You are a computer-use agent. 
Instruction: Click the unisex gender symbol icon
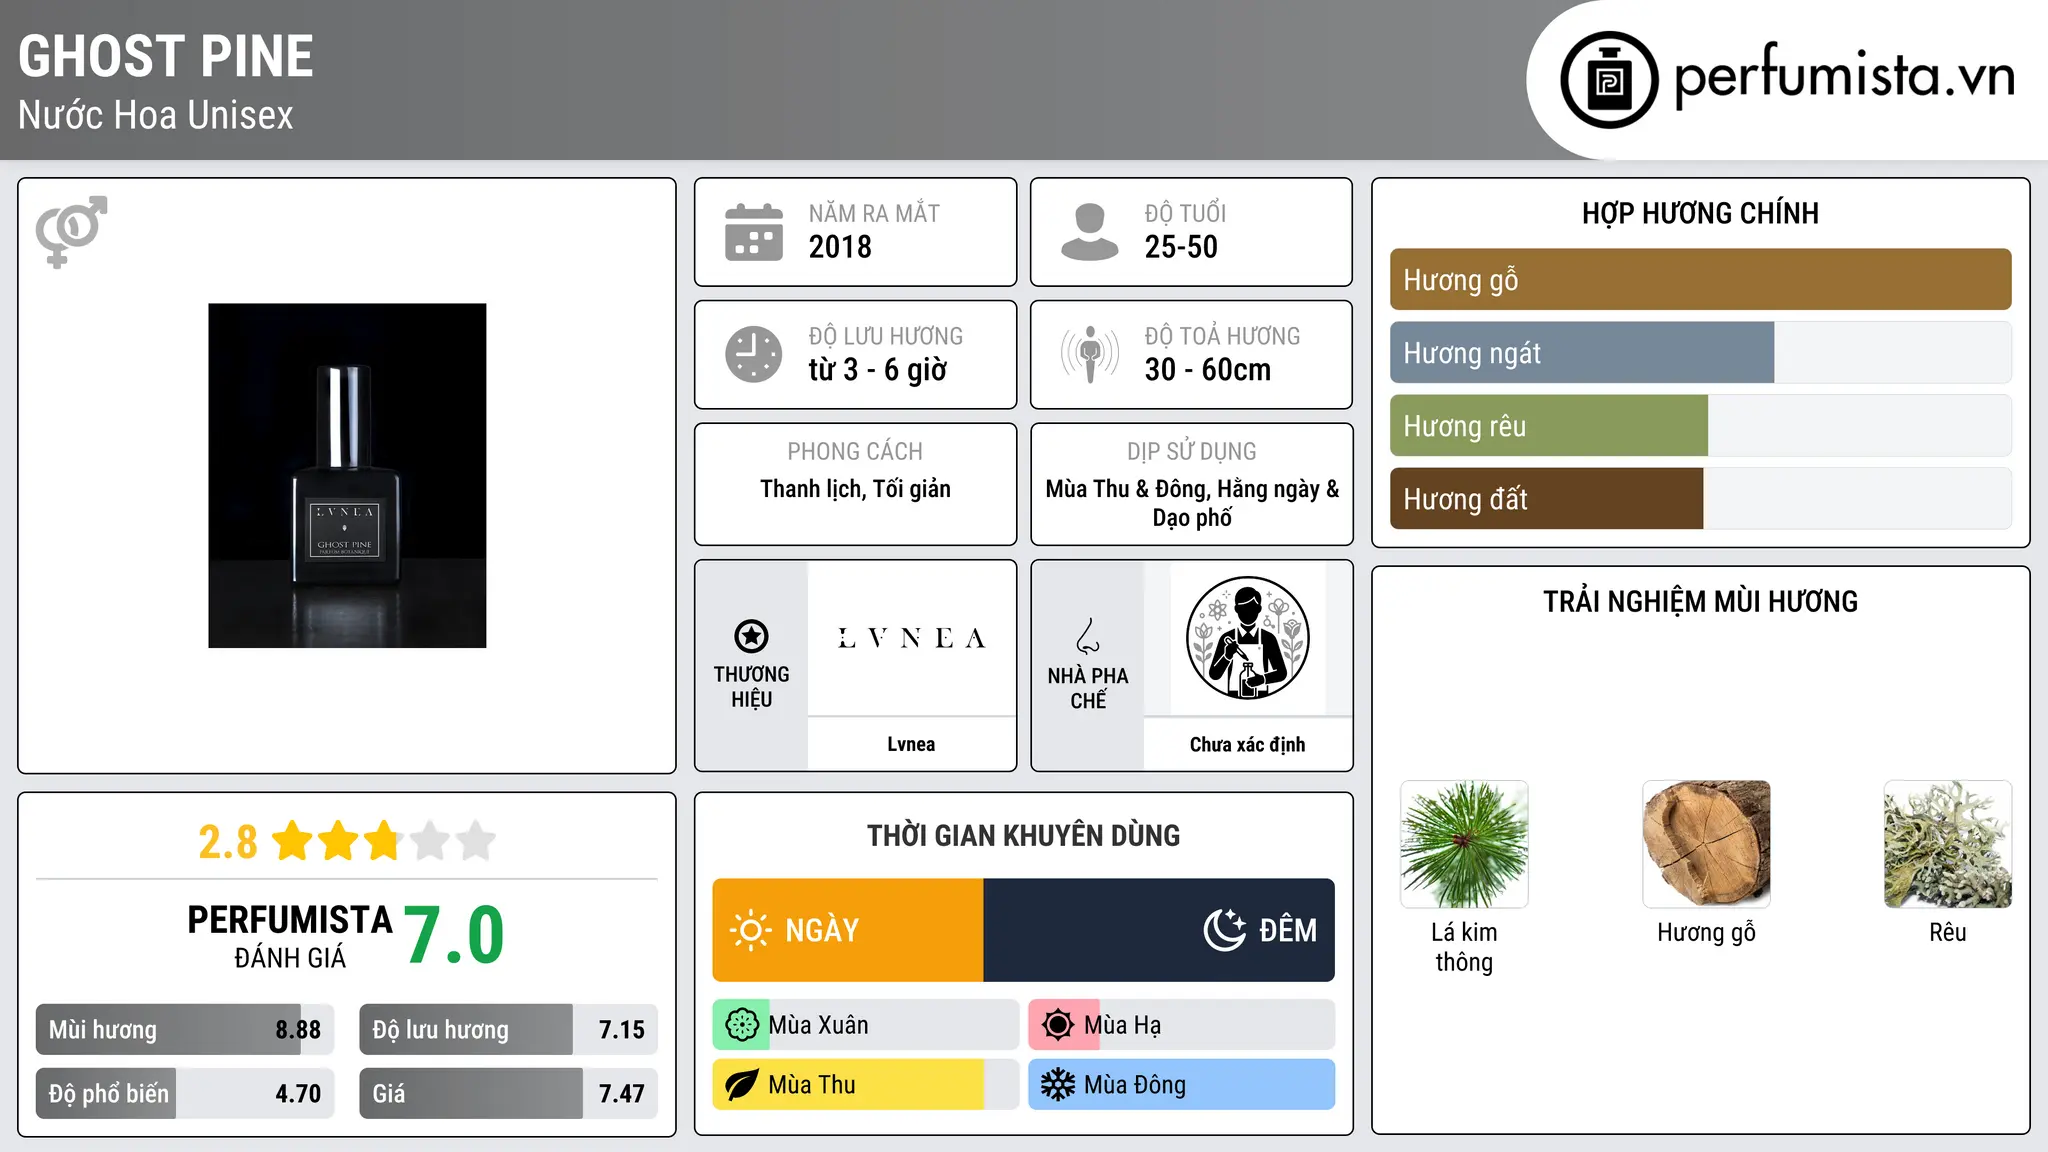[x=71, y=231]
